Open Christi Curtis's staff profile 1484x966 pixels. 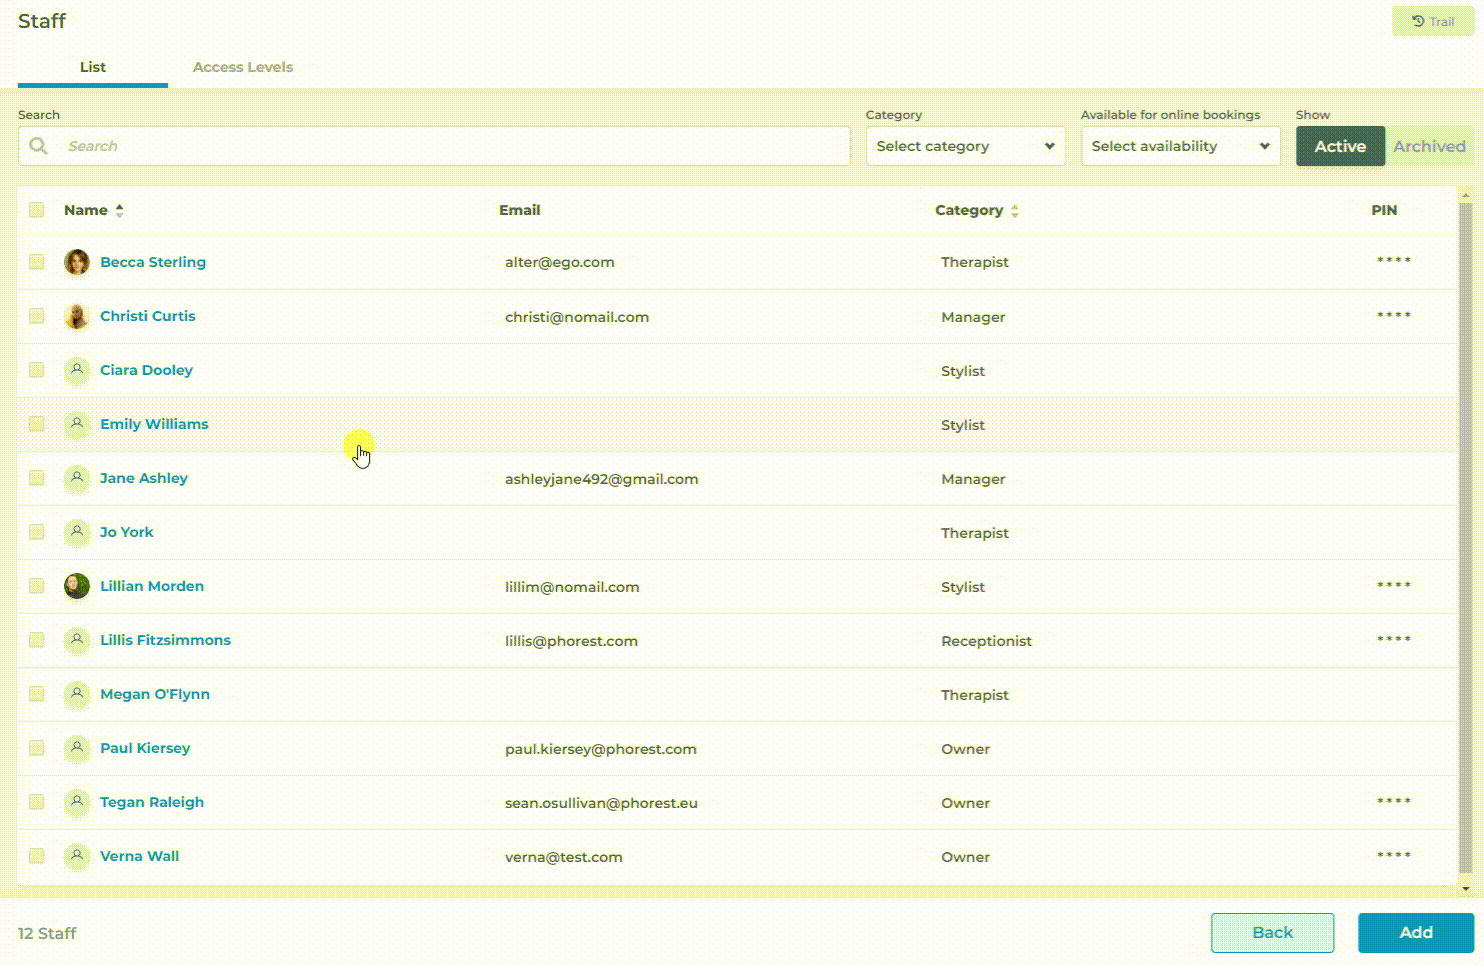coord(148,316)
